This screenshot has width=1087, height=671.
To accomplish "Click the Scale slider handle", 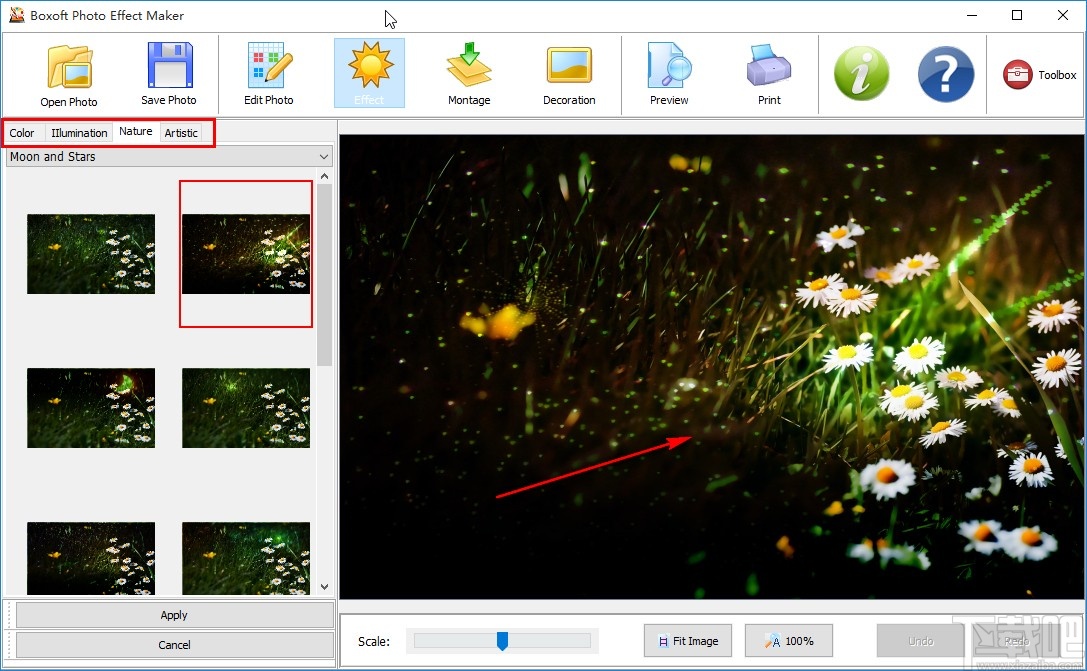I will click(503, 640).
